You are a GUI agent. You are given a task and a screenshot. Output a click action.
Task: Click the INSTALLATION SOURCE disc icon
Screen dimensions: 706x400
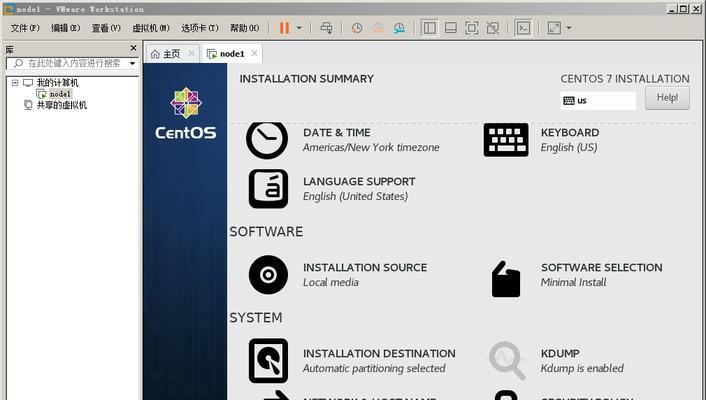point(268,275)
